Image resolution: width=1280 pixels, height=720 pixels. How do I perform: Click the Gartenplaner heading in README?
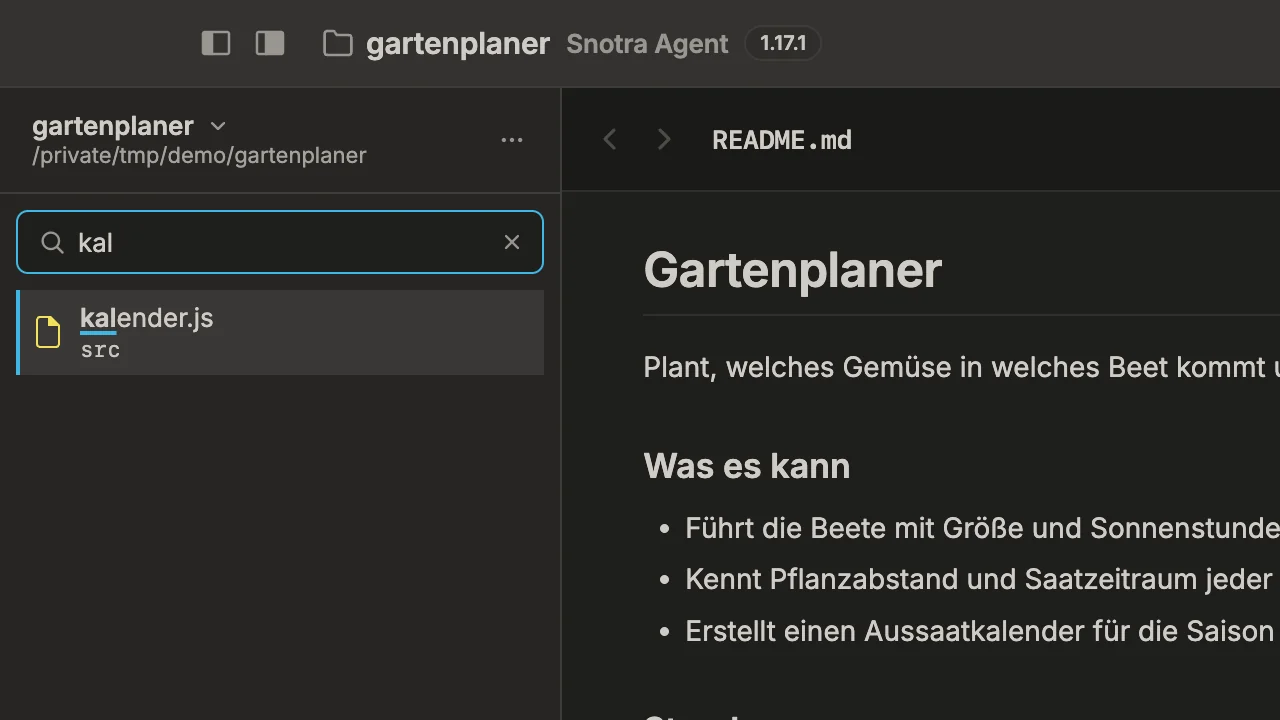tap(793, 270)
